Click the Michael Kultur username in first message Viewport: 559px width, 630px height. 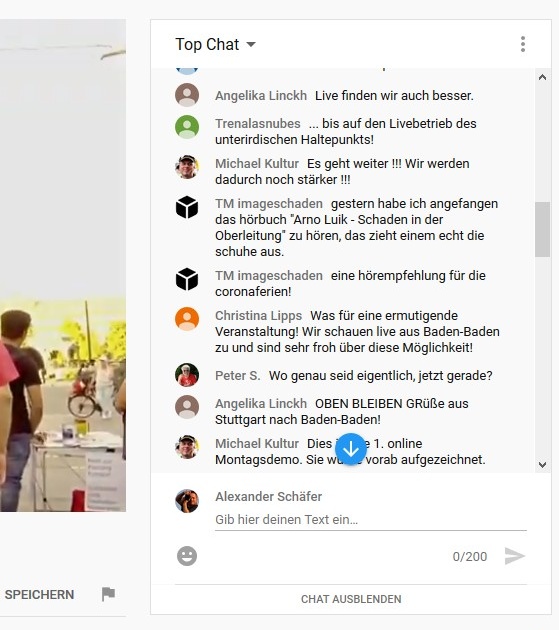pos(257,164)
